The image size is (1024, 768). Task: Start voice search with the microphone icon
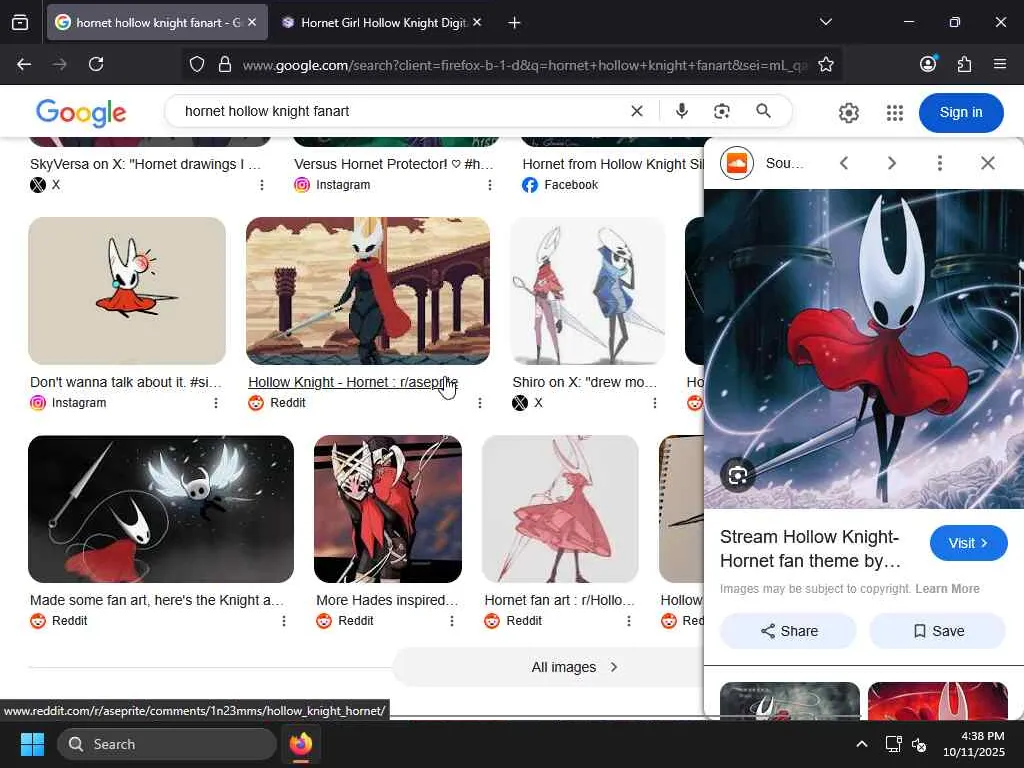tap(682, 111)
